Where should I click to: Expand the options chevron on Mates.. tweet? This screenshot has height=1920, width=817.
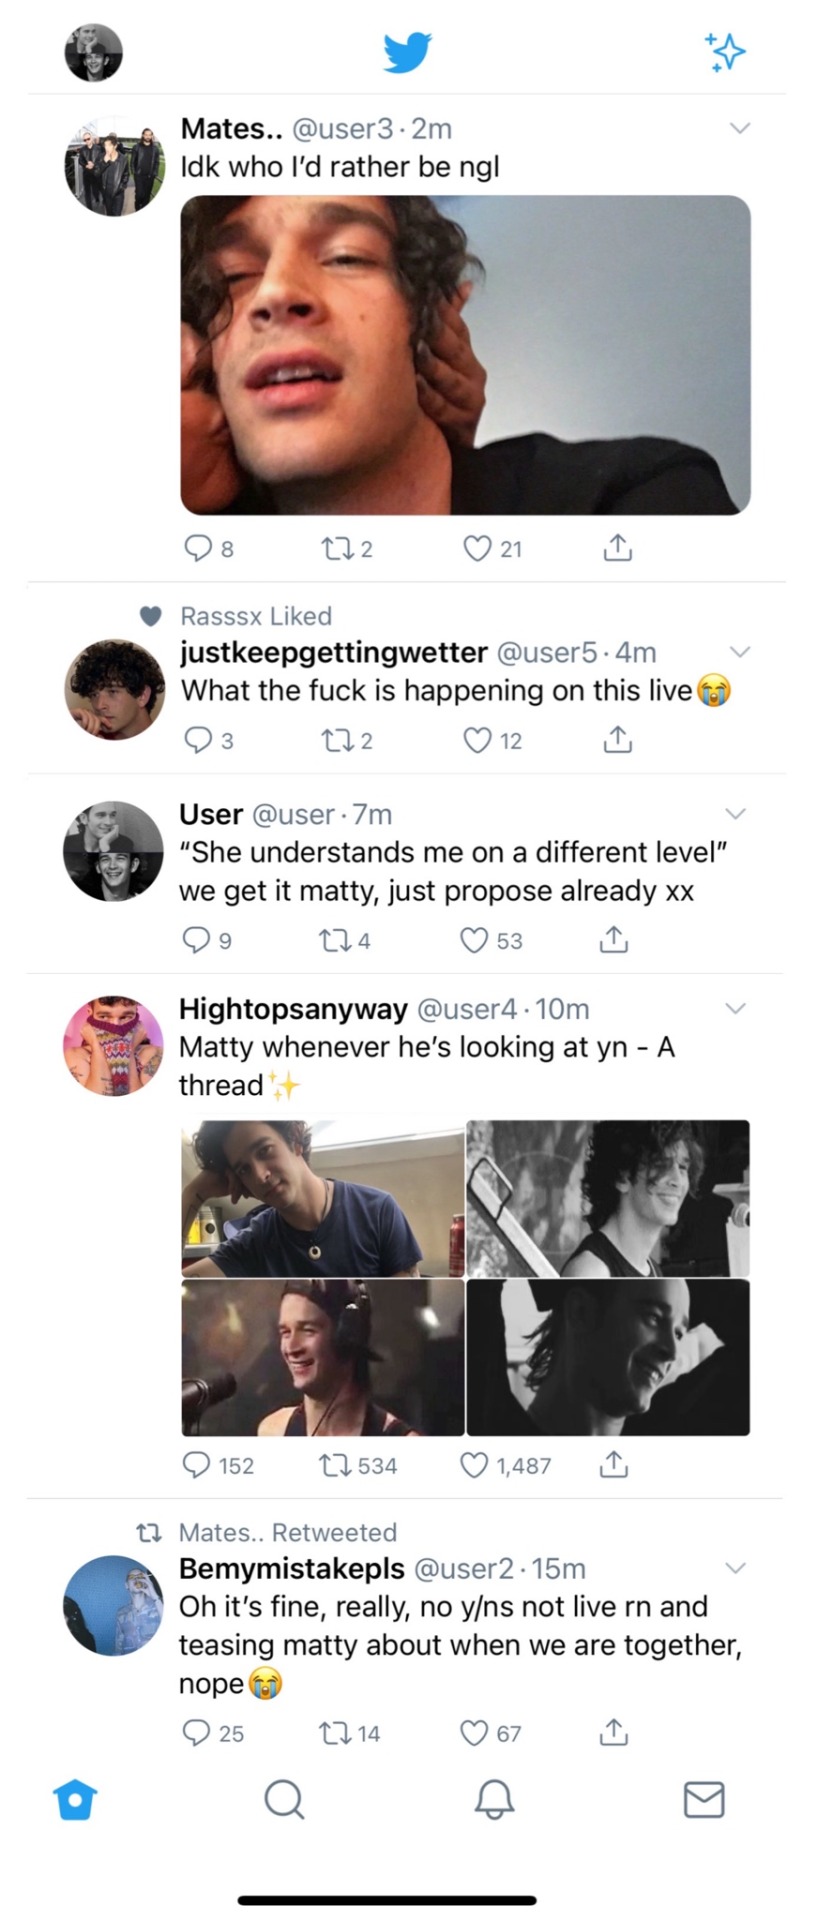739,128
